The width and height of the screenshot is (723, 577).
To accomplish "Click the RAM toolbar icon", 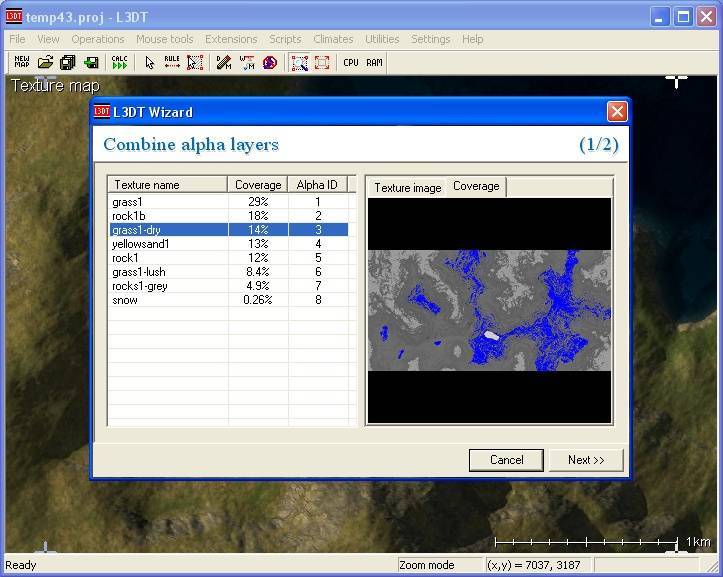I will click(x=374, y=62).
